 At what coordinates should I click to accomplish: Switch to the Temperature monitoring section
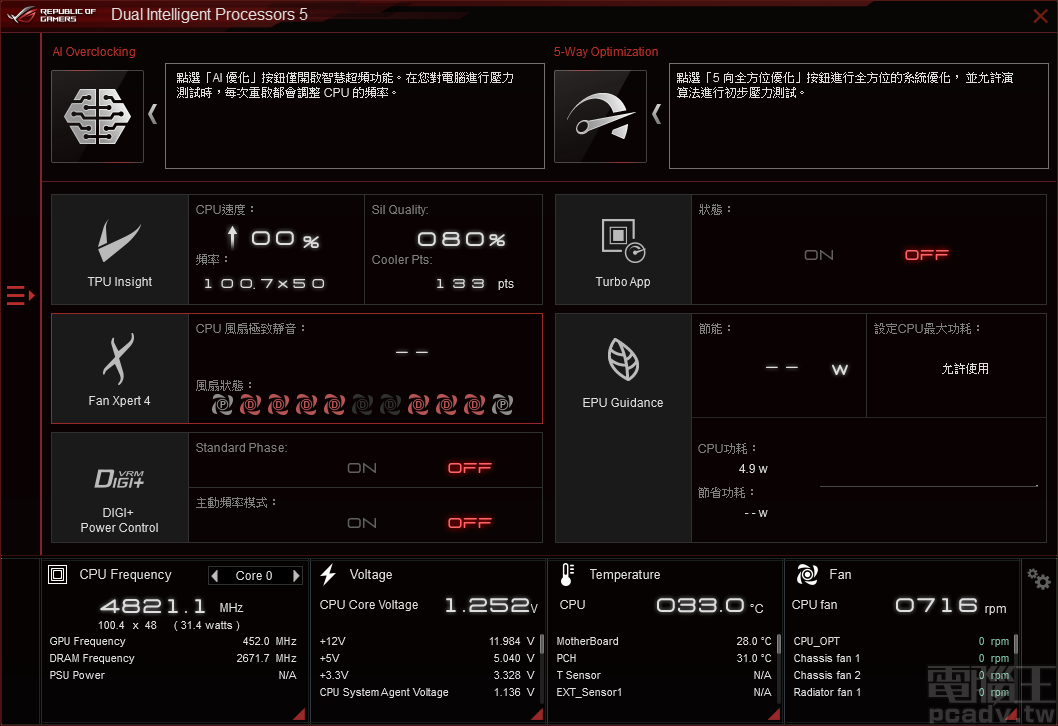click(570, 575)
